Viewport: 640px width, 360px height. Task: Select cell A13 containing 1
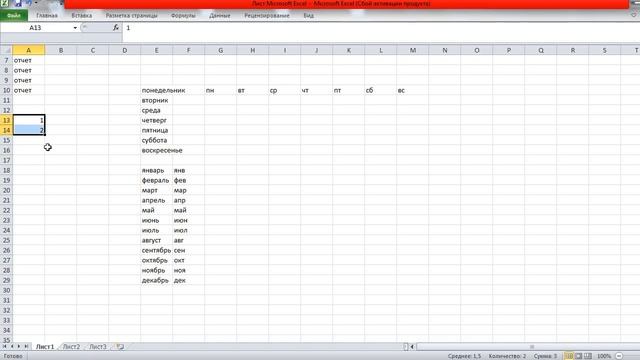[x=29, y=120]
